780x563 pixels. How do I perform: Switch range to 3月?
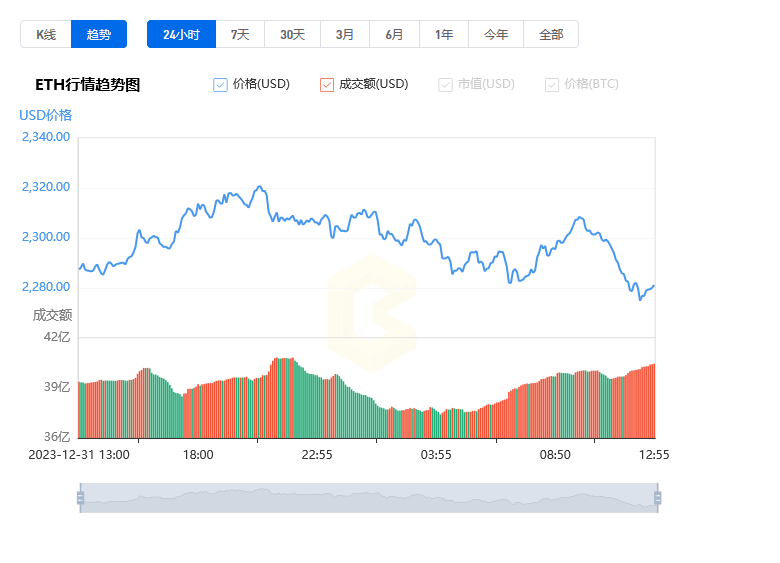point(345,34)
